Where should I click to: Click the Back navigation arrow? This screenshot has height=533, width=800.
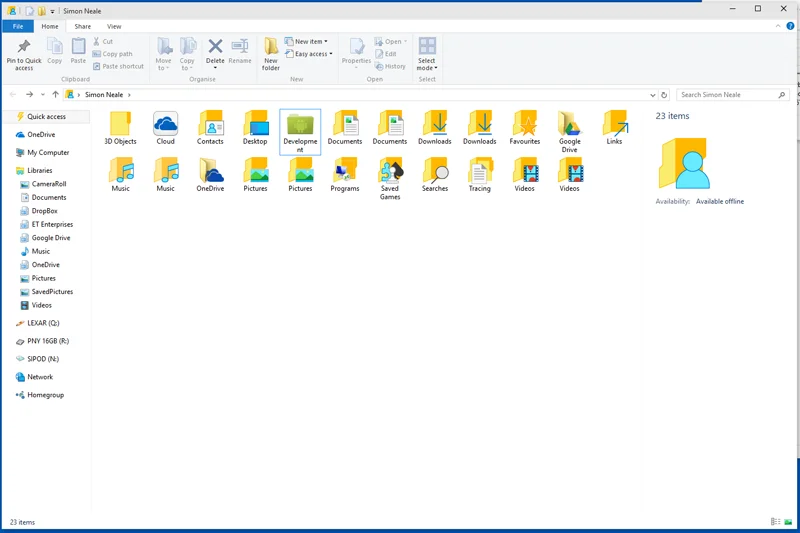13,94
